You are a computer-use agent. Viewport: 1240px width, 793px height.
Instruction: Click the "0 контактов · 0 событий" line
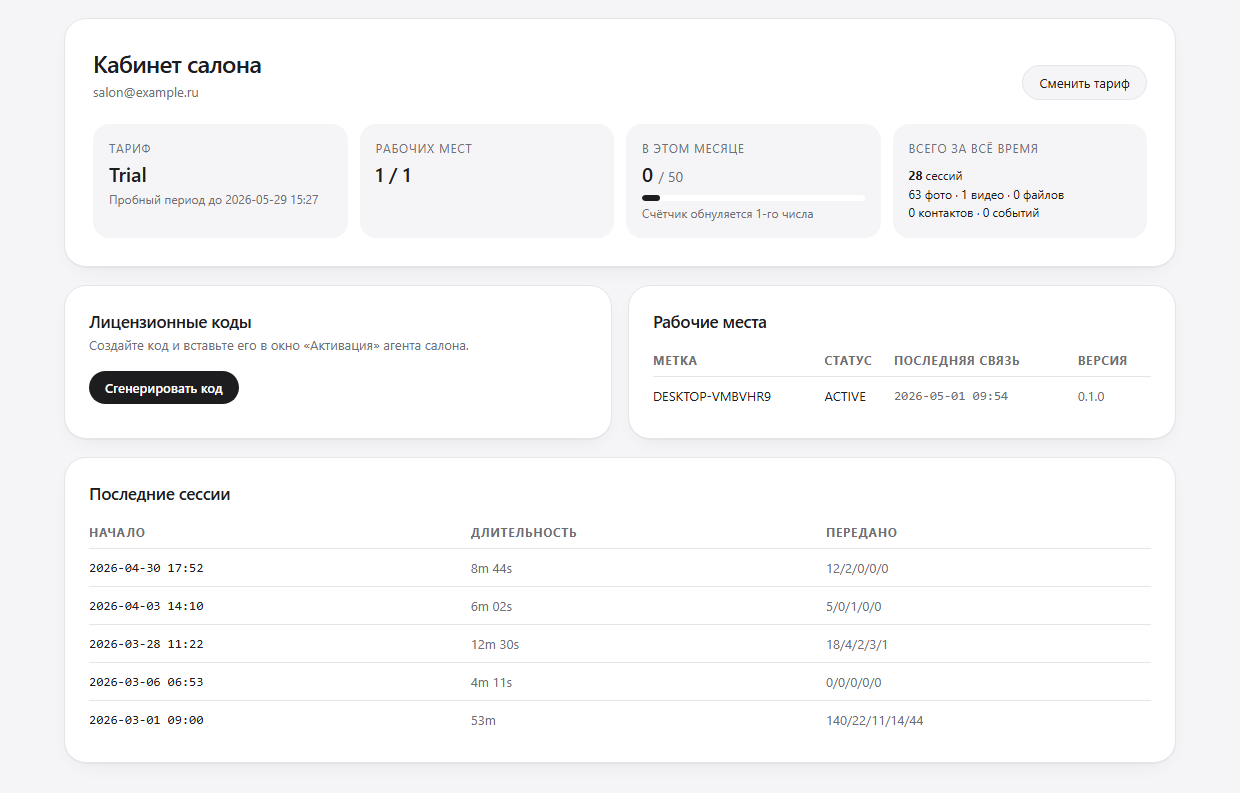tap(974, 213)
